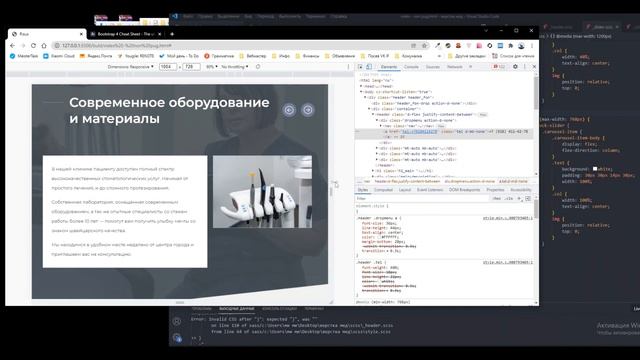Viewport: 640px width, 360px height.
Task: Go to previous slide with left arrow
Action: click(x=289, y=110)
